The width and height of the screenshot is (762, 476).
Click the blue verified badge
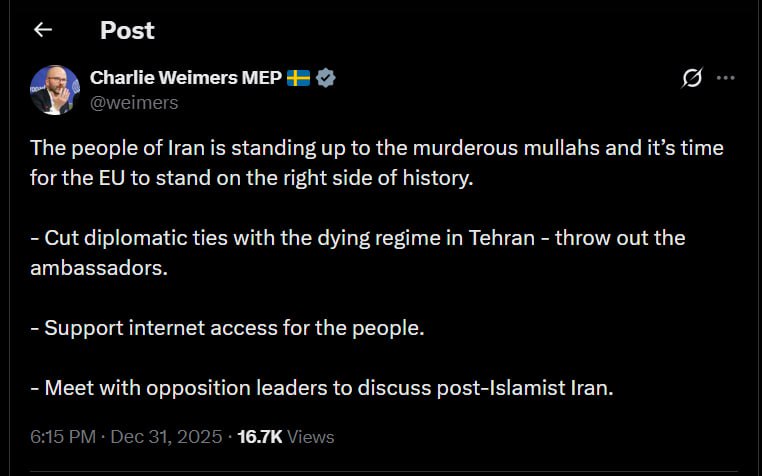tap(325, 78)
